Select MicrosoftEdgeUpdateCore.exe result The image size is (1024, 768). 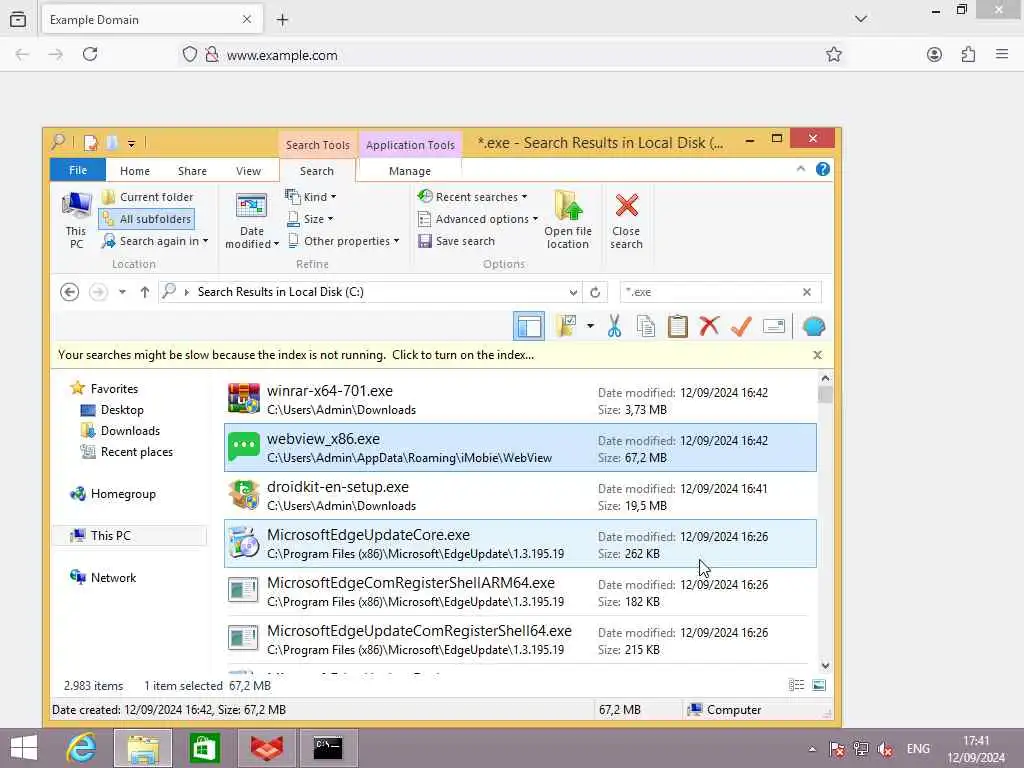[520, 543]
